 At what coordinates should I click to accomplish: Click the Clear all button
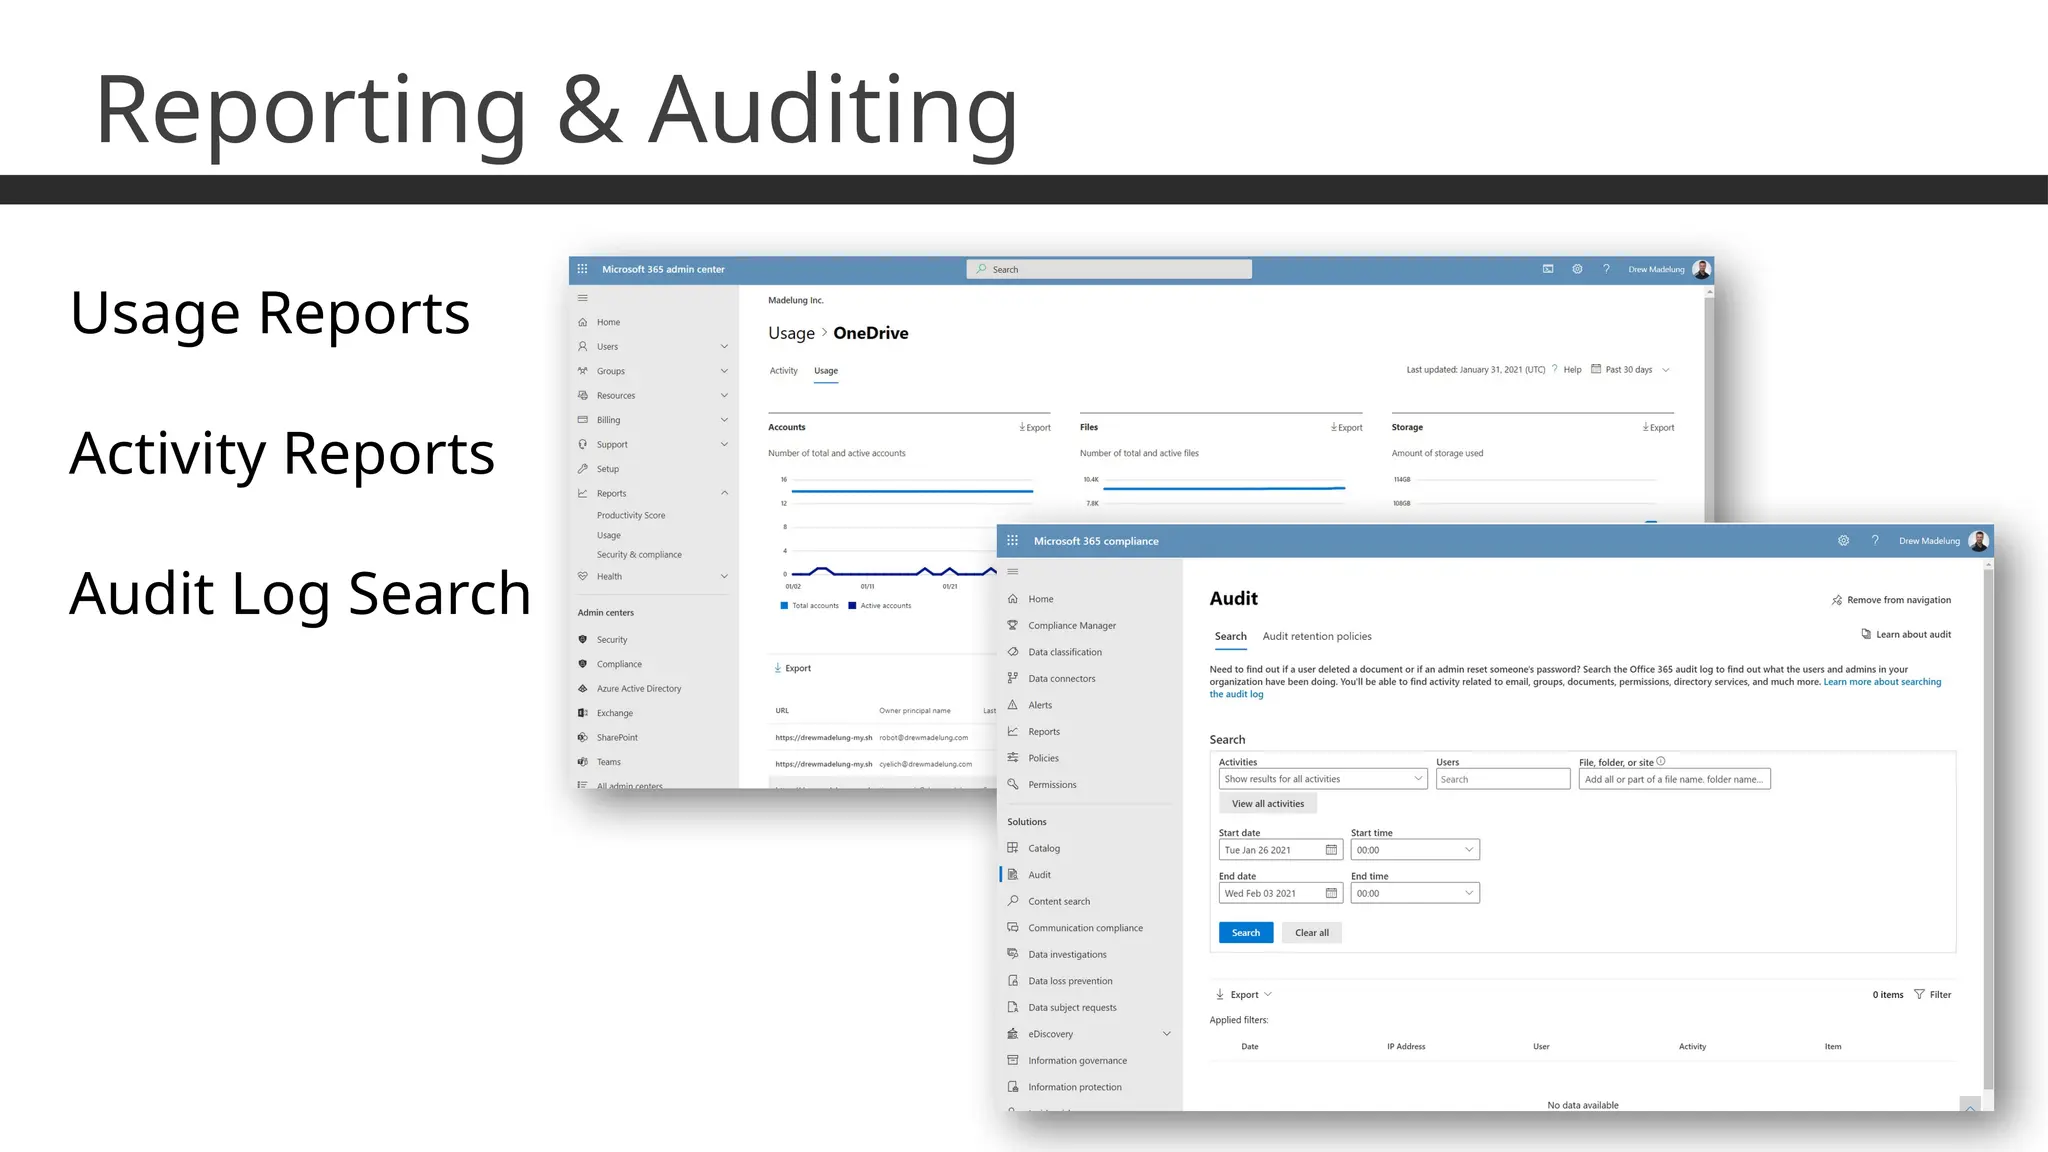pos(1312,933)
